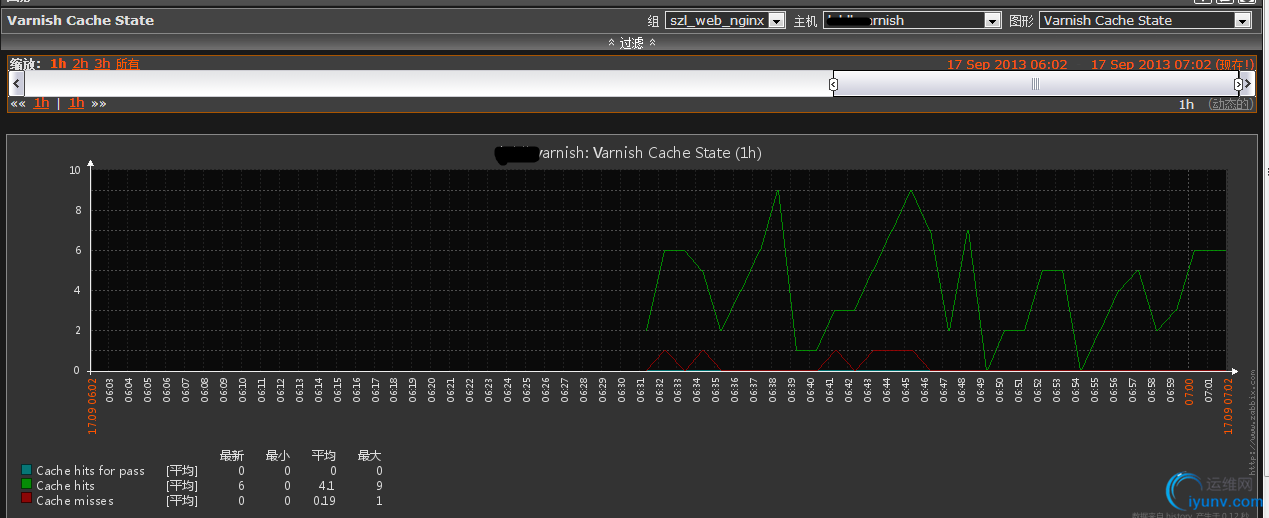
Task: Set zoom to 2h
Action: pyautogui.click(x=80, y=63)
